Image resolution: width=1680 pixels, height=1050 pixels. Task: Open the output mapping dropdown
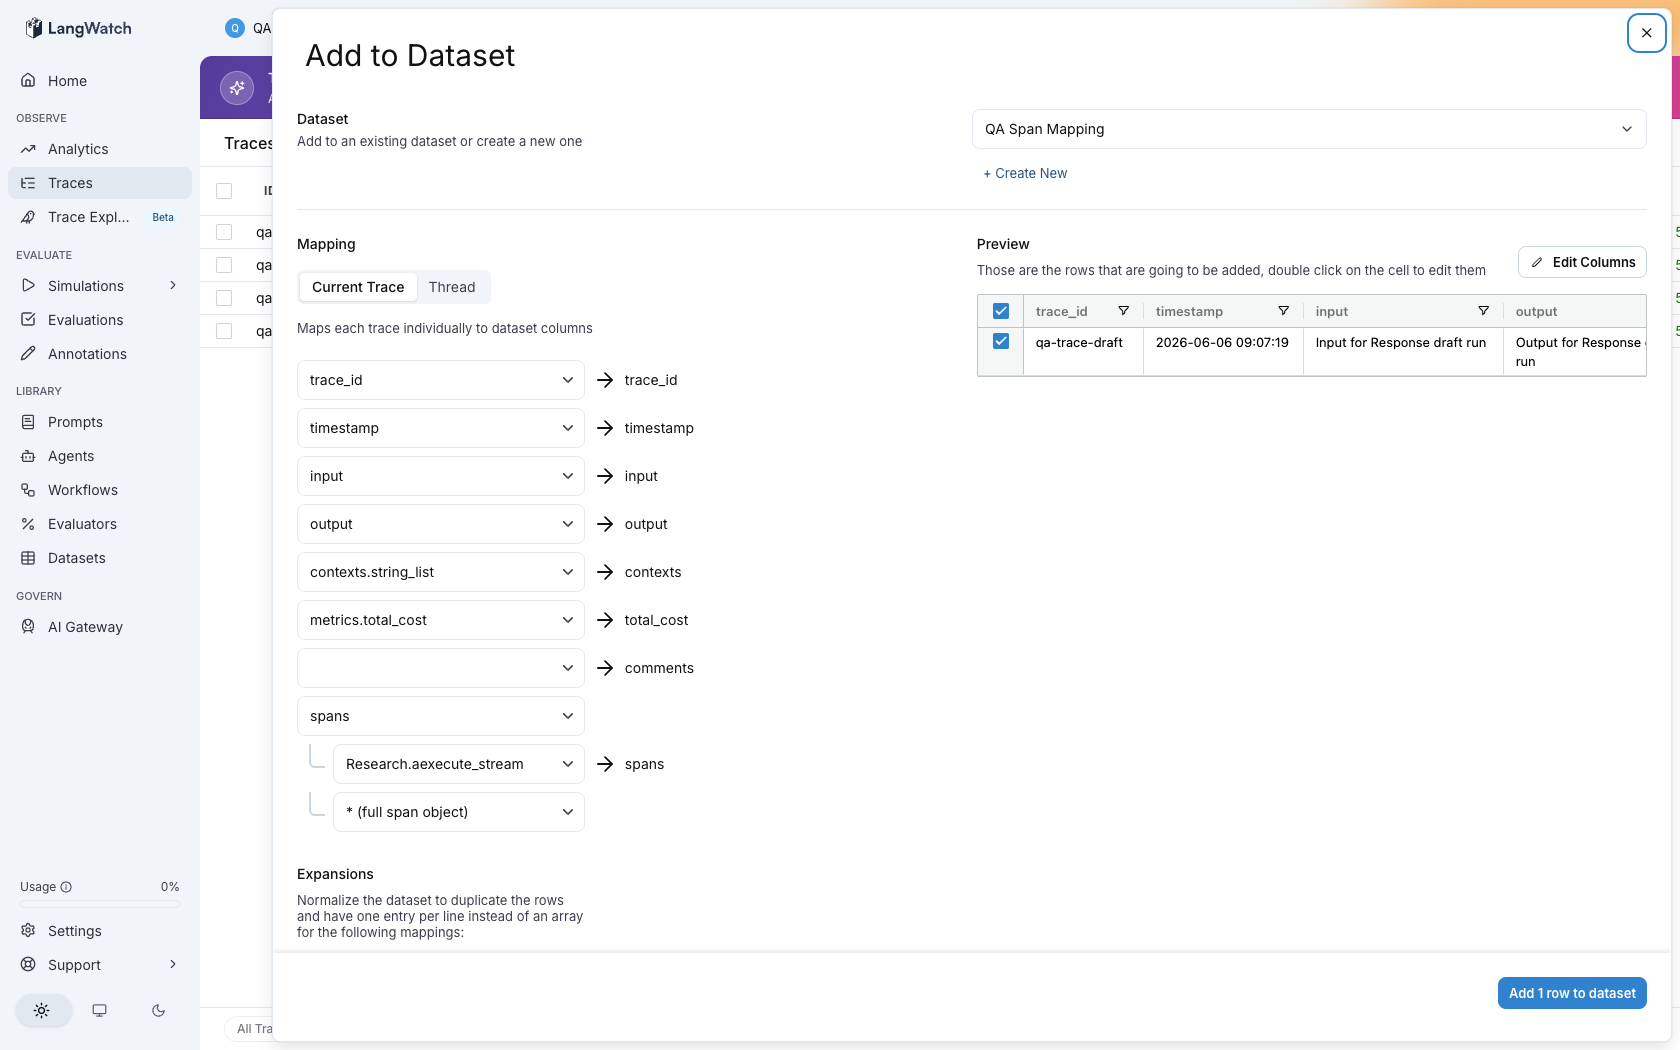[x=441, y=524]
